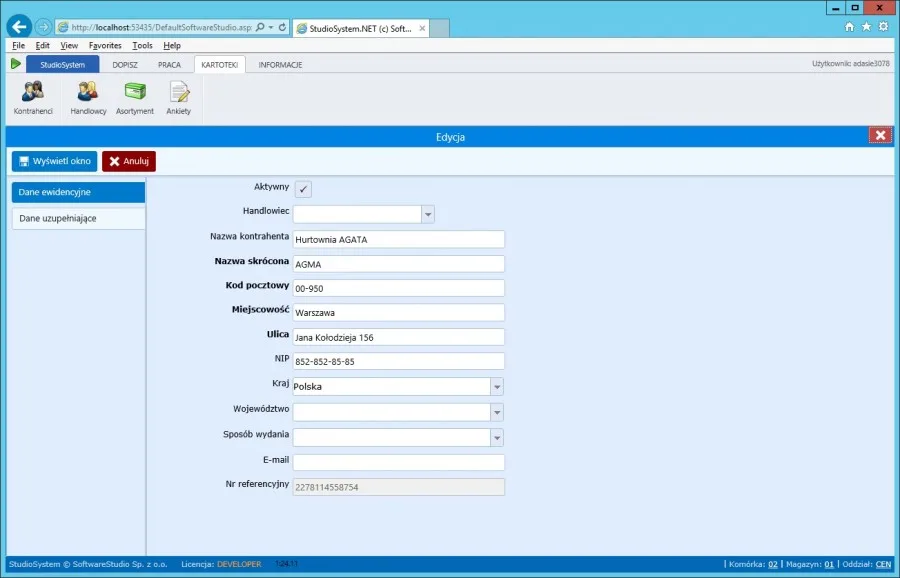Click the Miejscowość field with Warszawa

click(x=399, y=312)
